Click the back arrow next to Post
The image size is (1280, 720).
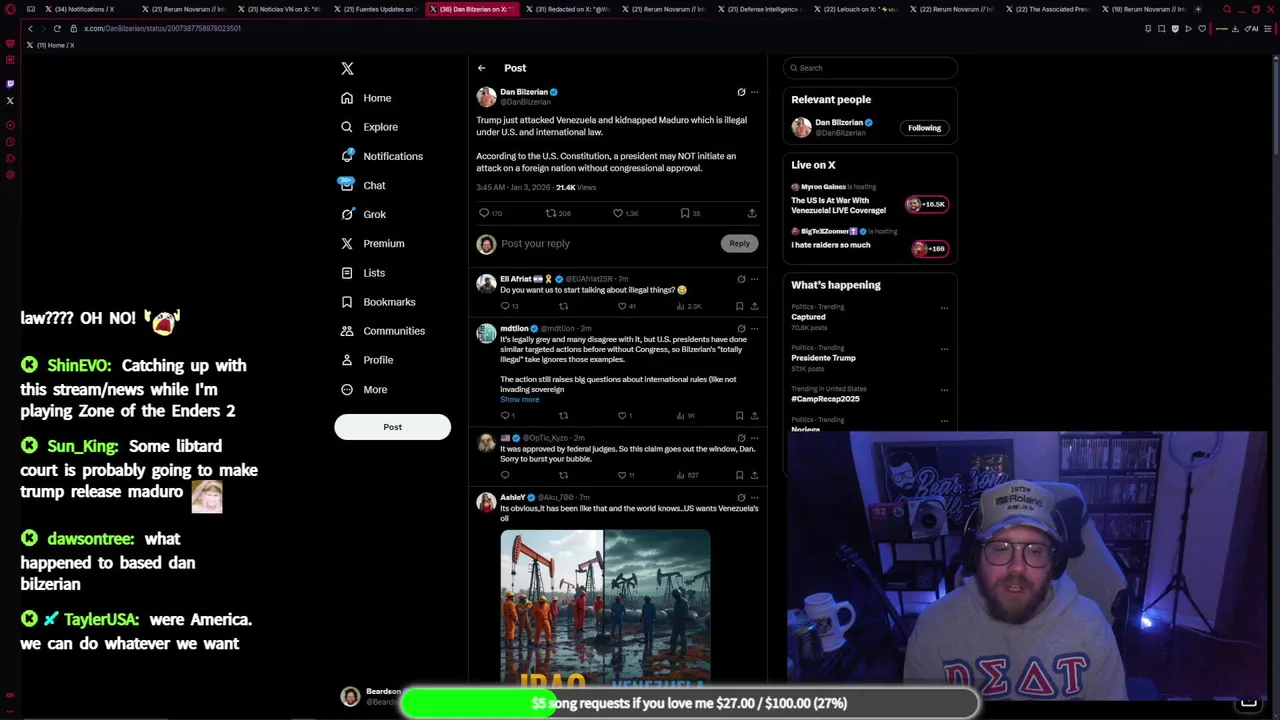click(481, 68)
